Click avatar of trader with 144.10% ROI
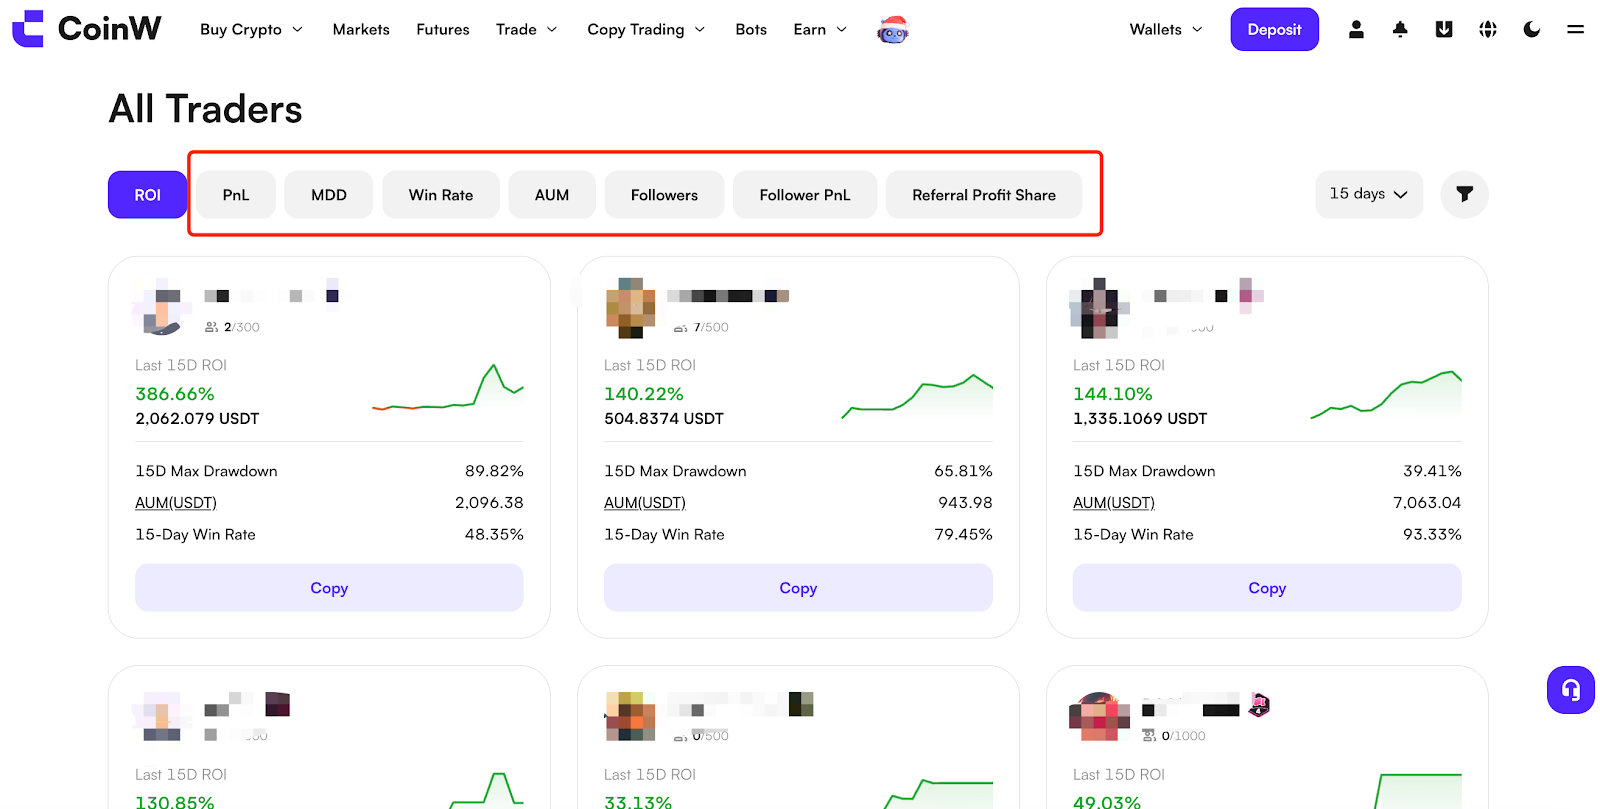1600x809 pixels. pos(1098,308)
